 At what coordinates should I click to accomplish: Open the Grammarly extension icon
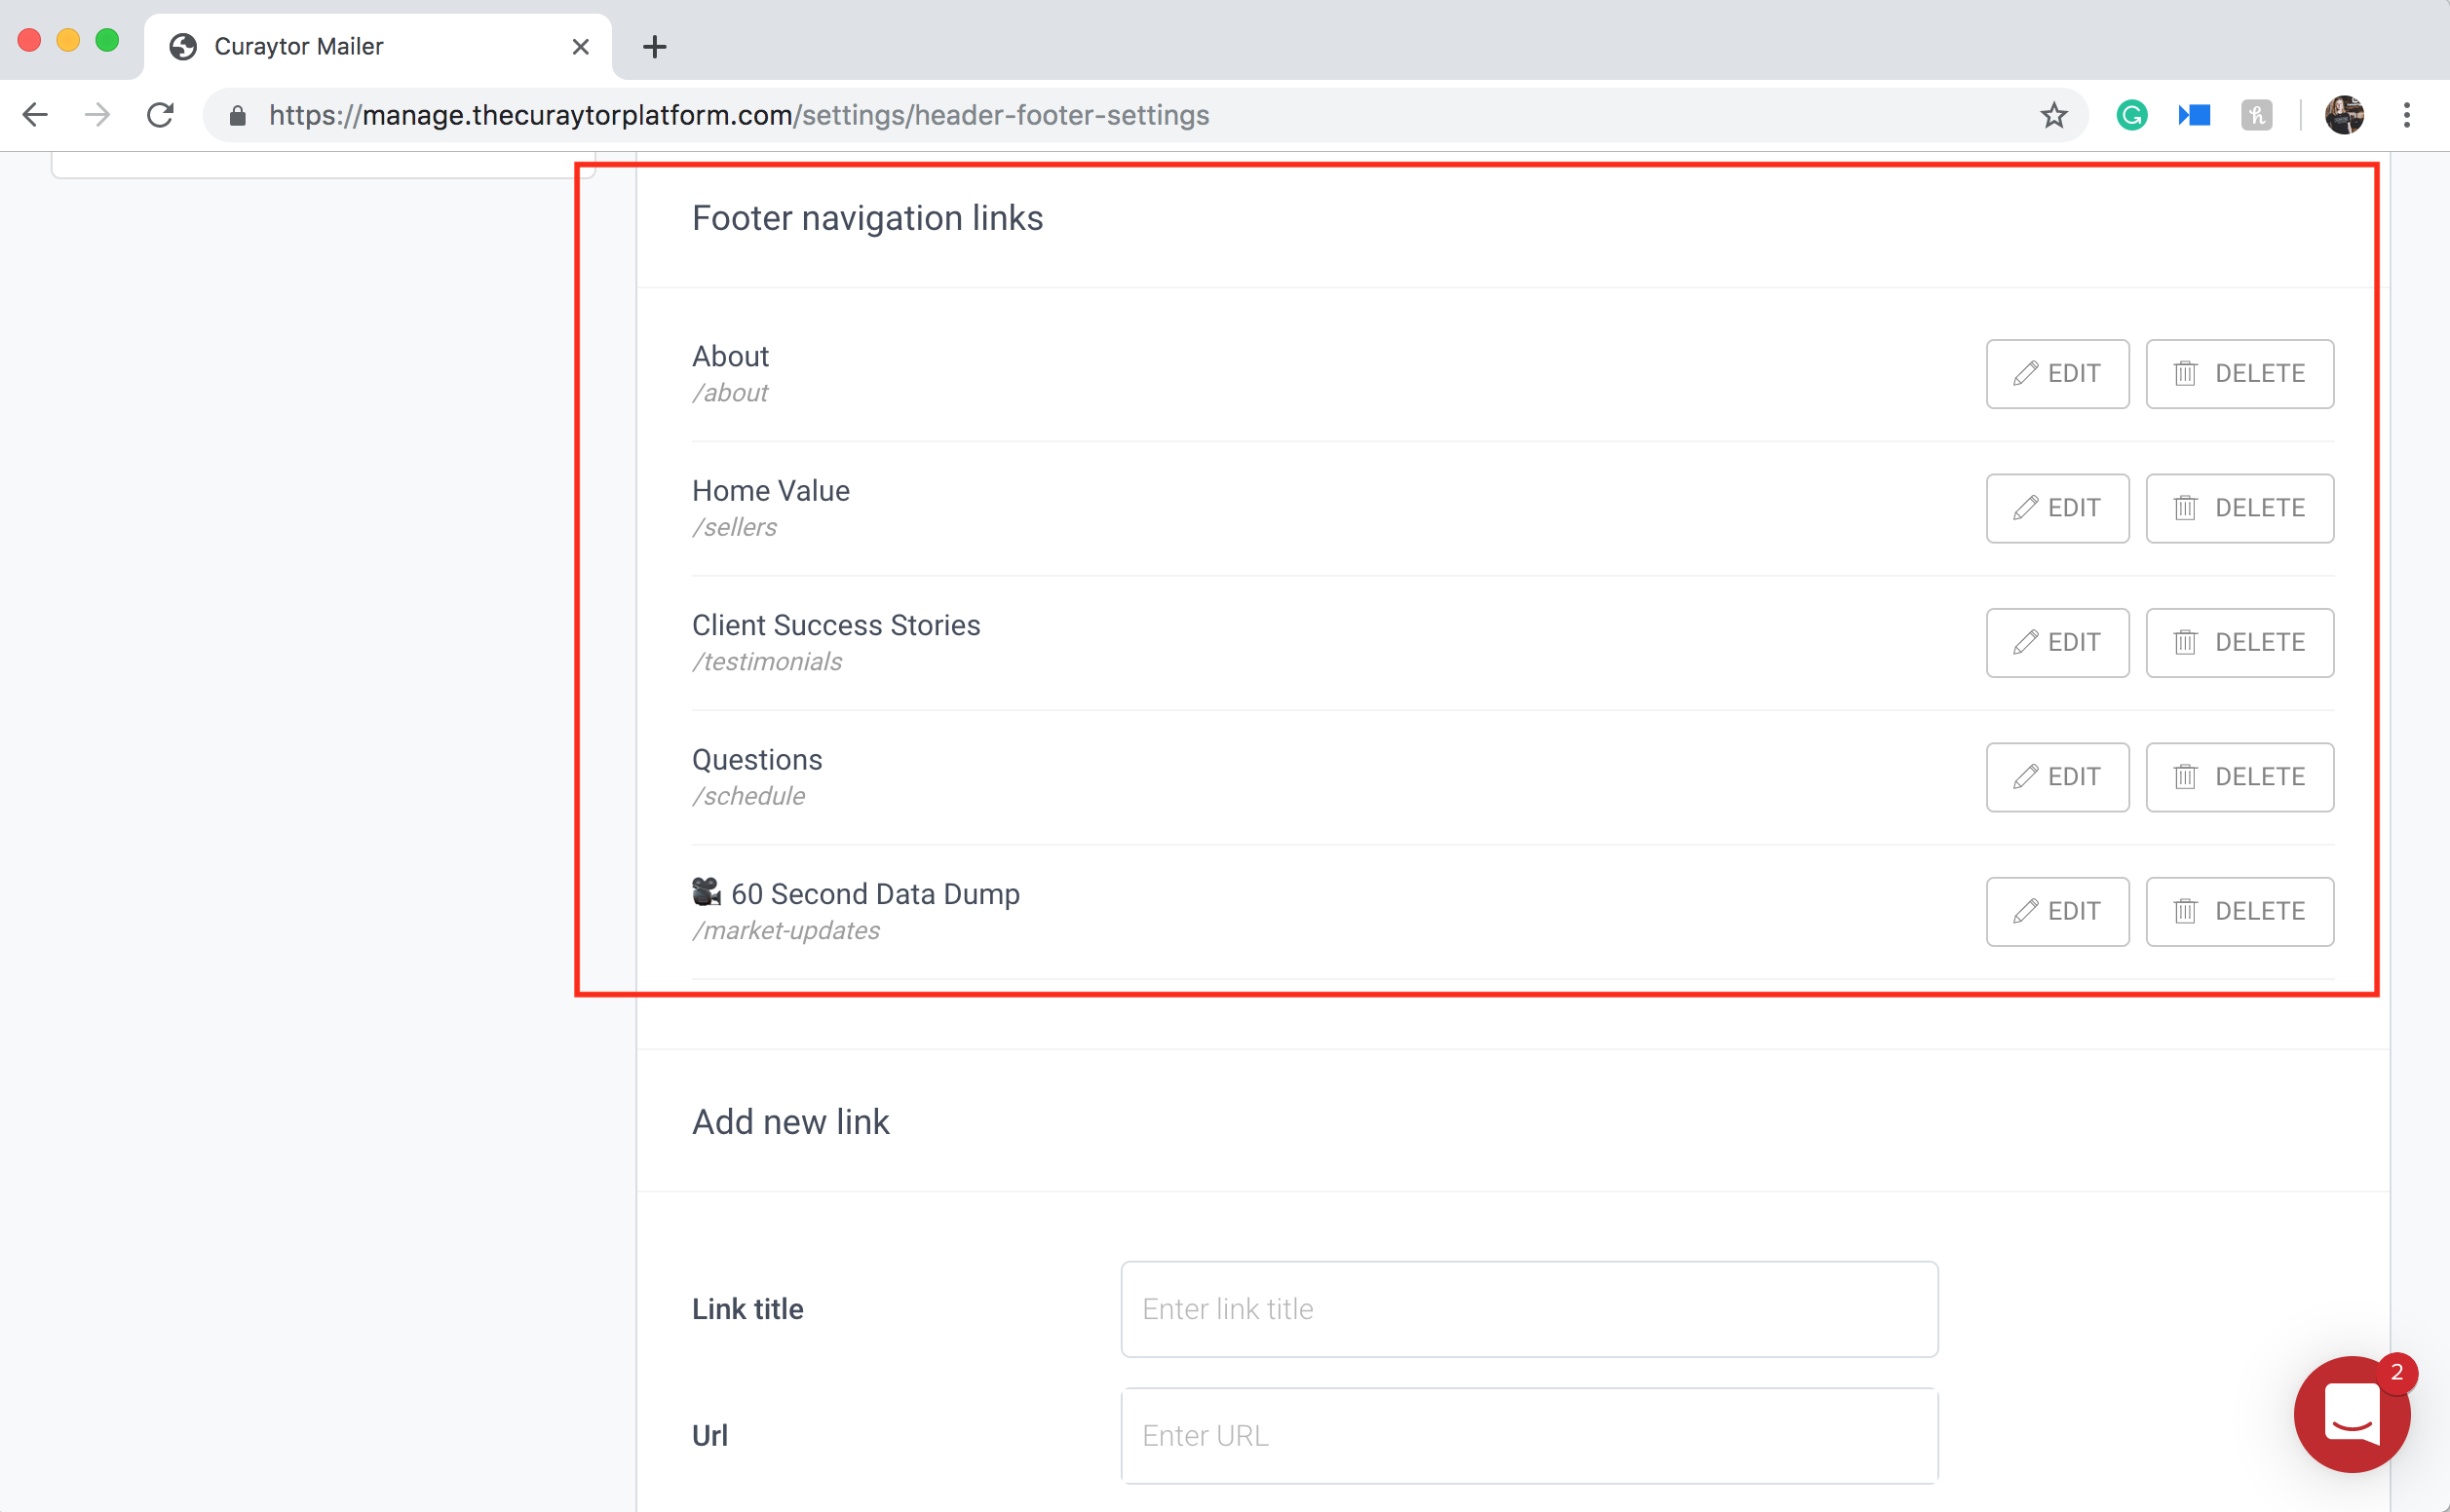[x=2131, y=115]
